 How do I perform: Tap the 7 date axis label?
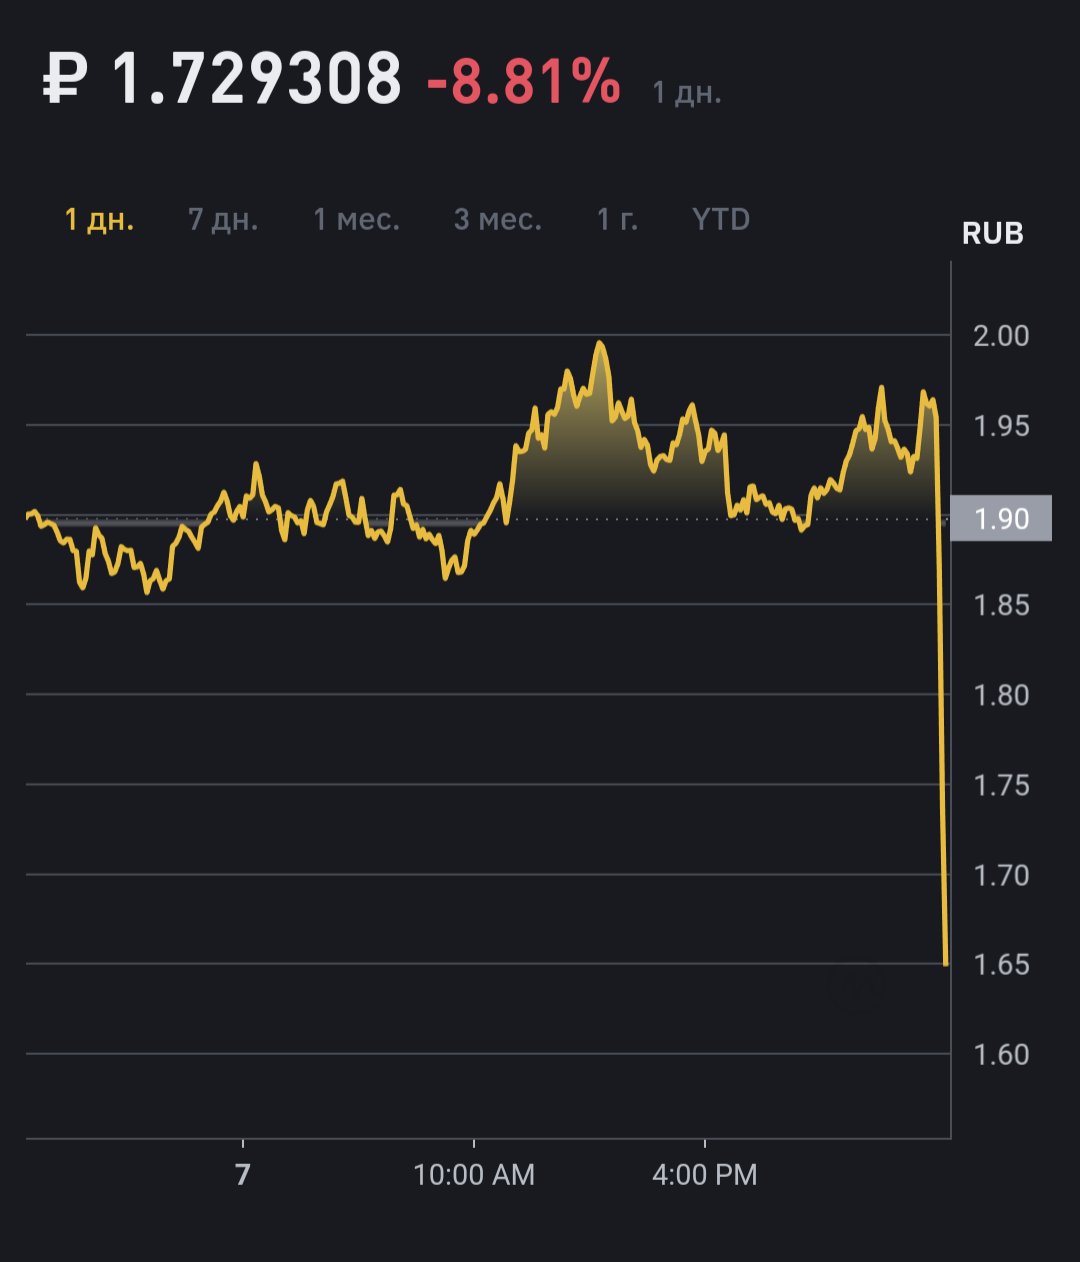[243, 1174]
